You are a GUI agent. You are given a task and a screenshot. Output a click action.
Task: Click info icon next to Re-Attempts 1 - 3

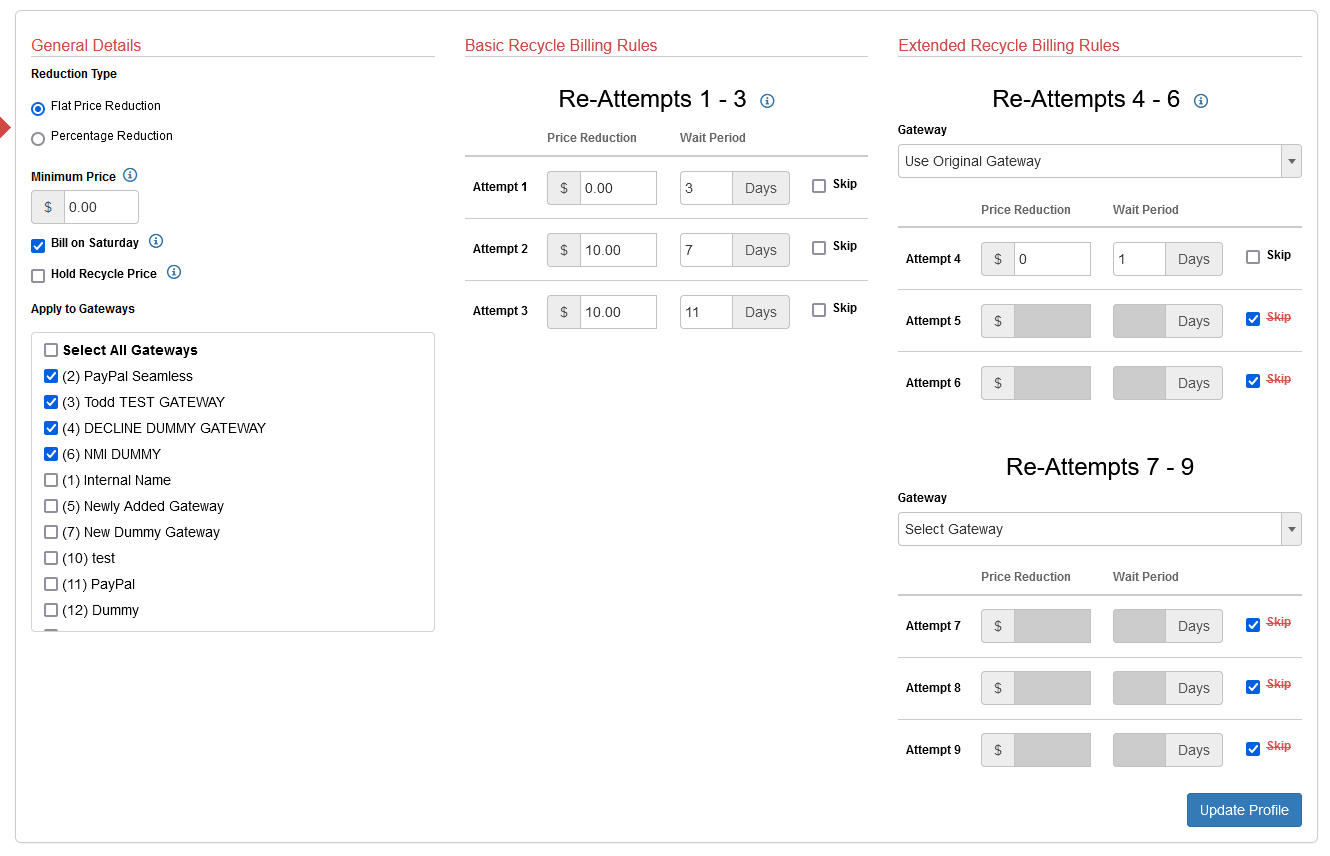tap(767, 101)
